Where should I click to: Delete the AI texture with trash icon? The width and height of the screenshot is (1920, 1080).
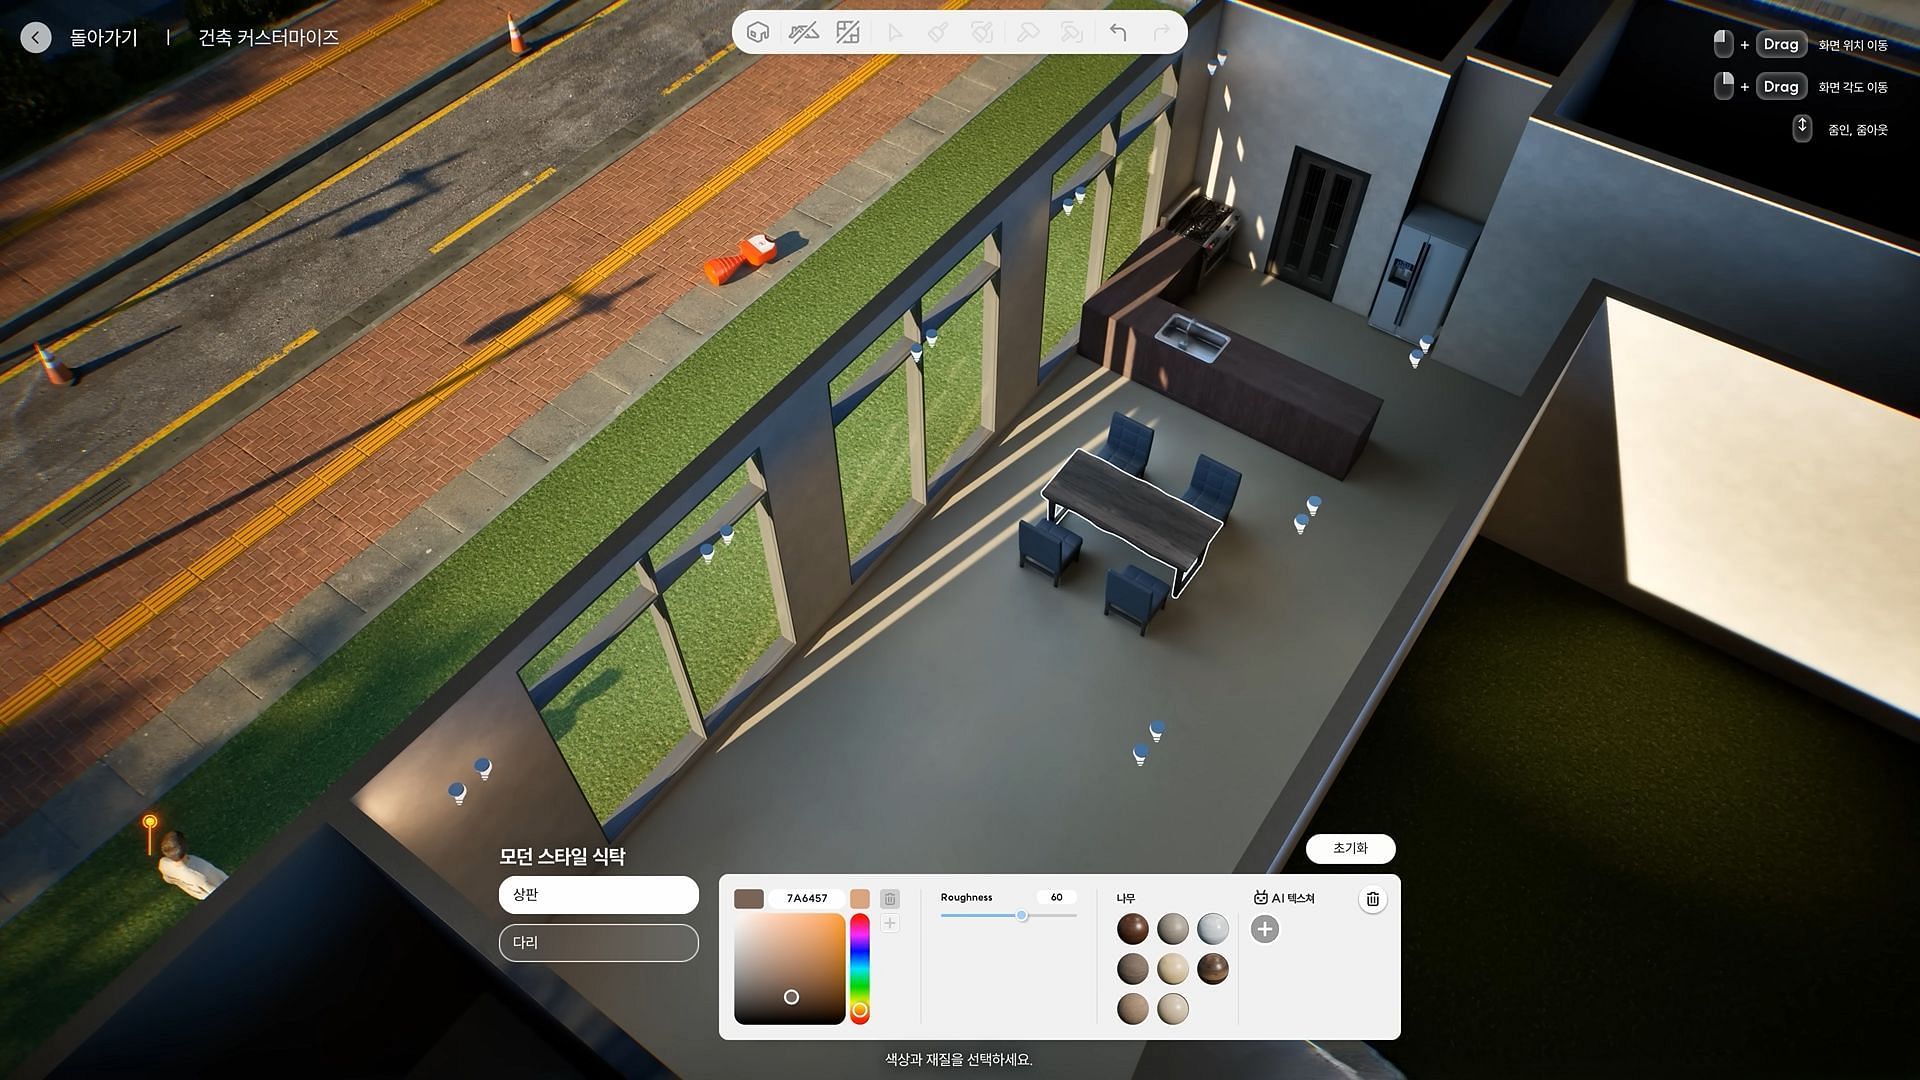1372,899
